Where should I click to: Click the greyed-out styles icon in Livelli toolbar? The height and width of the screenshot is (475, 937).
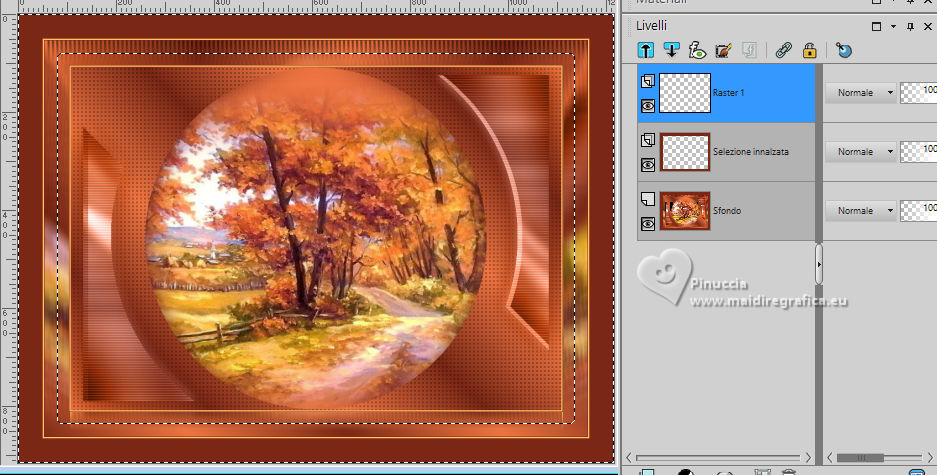749,50
